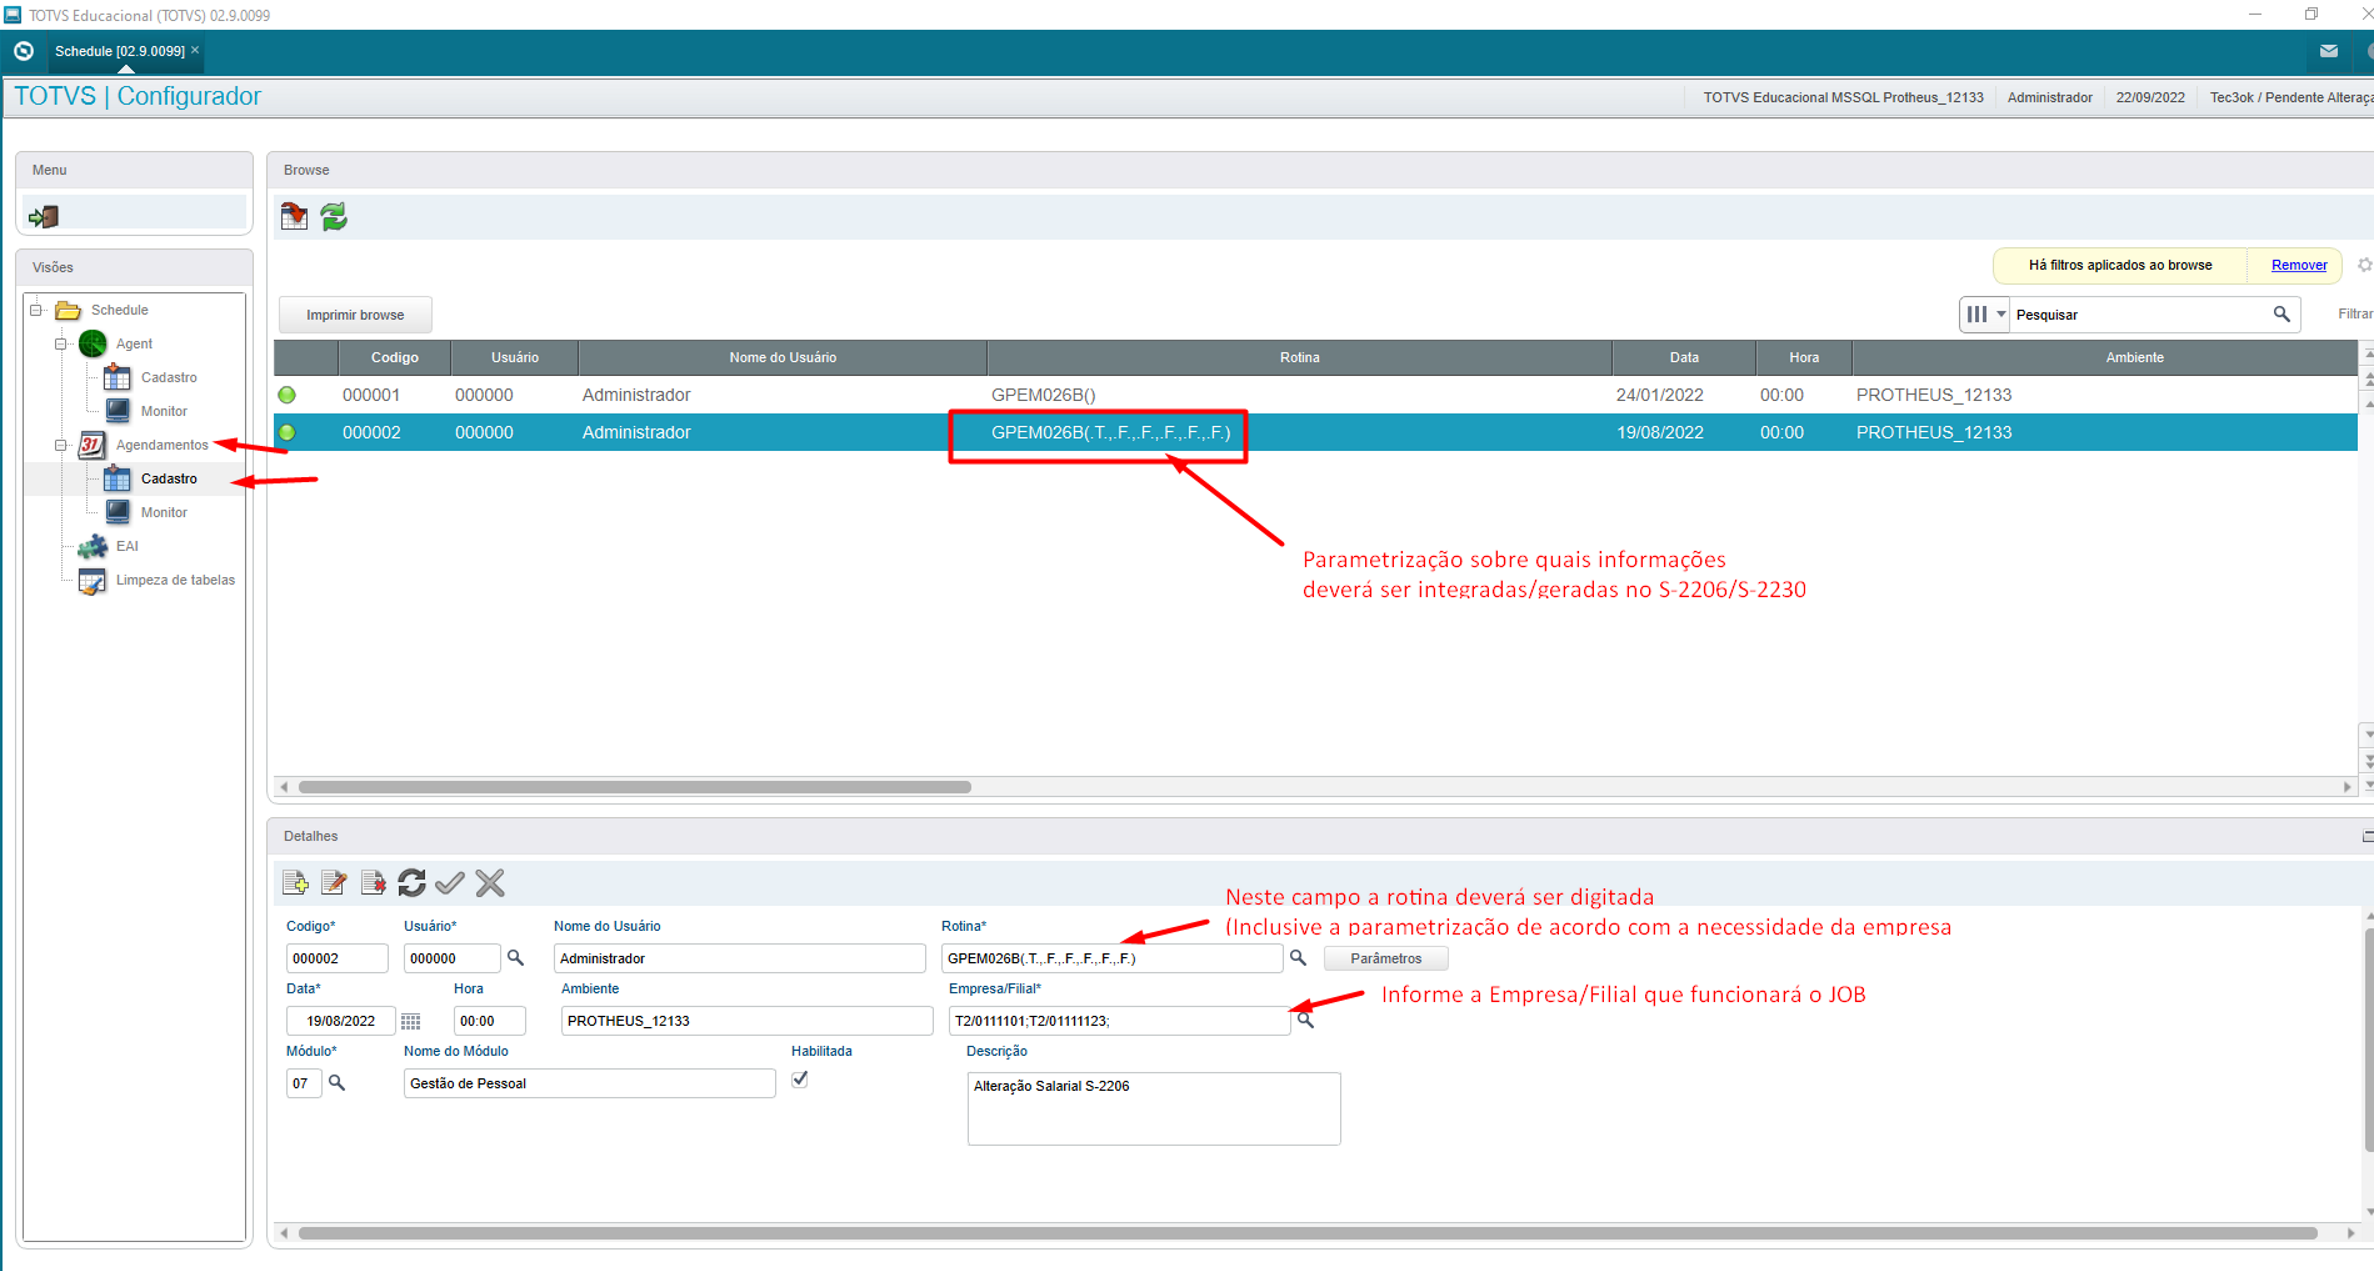
Task: Open EAI in the tree
Action: click(x=127, y=546)
